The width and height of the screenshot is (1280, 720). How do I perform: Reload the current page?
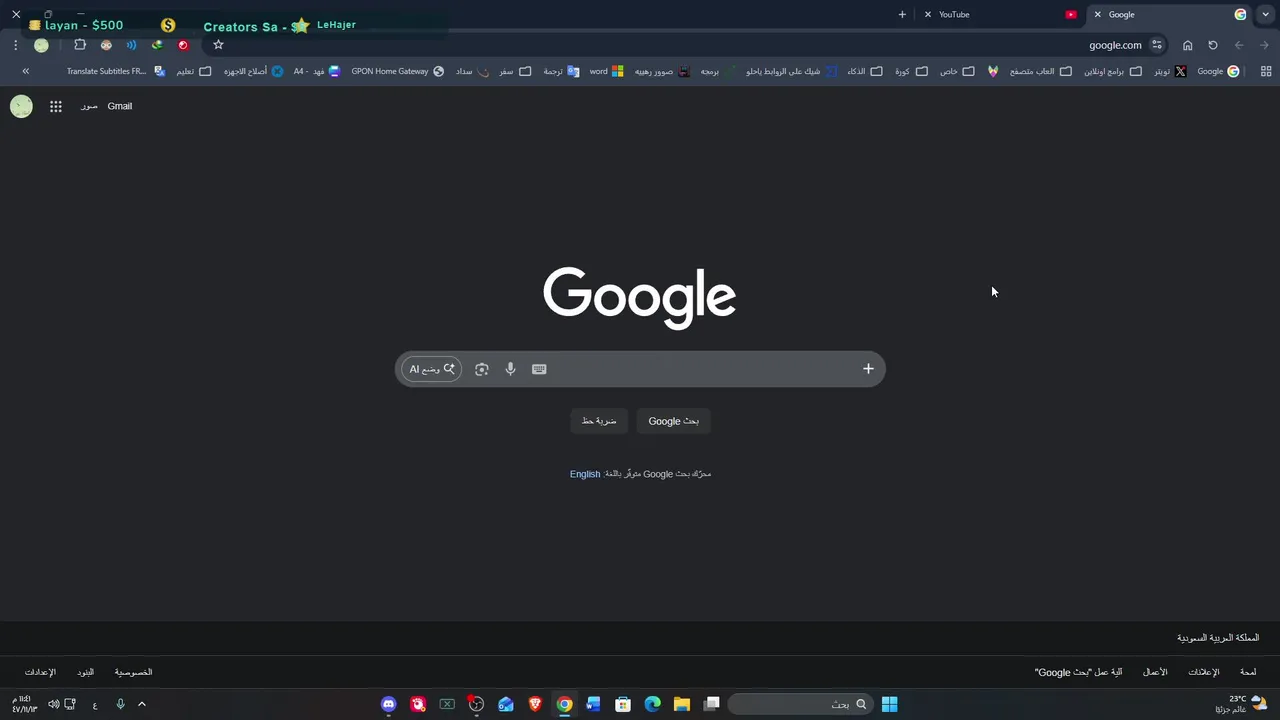(x=1213, y=45)
